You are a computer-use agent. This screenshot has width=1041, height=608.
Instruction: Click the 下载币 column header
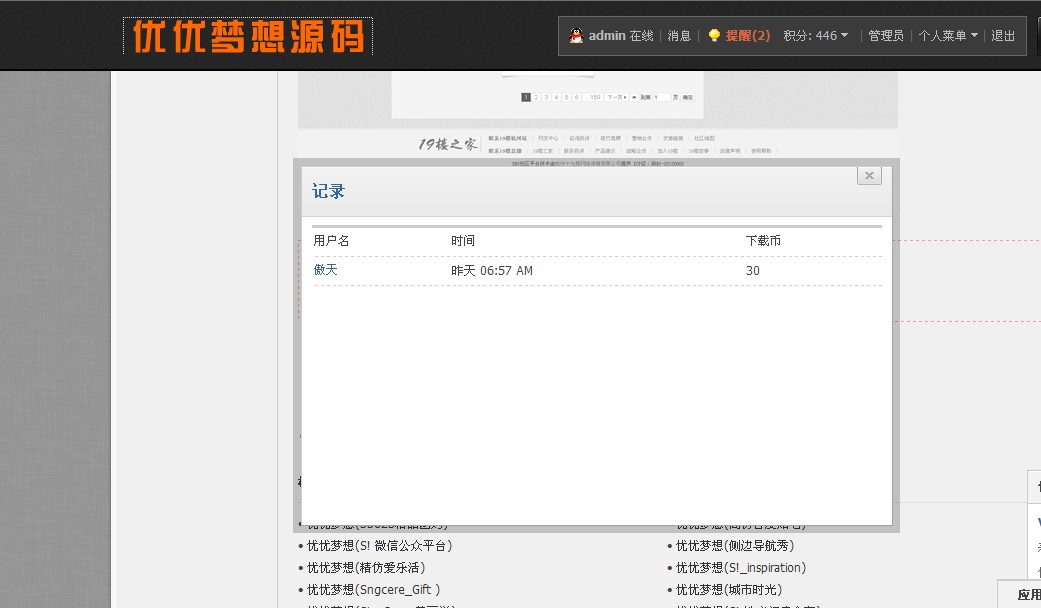(763, 240)
